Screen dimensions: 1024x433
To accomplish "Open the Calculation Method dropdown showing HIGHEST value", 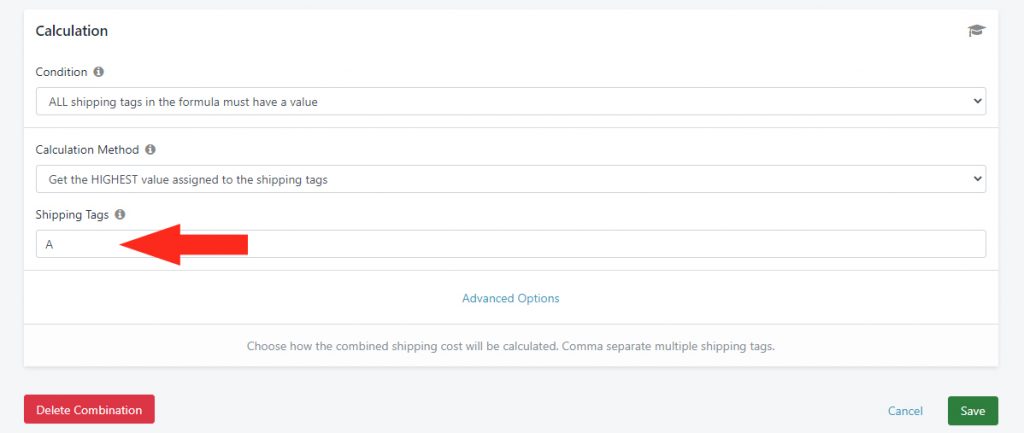I will tap(511, 179).
